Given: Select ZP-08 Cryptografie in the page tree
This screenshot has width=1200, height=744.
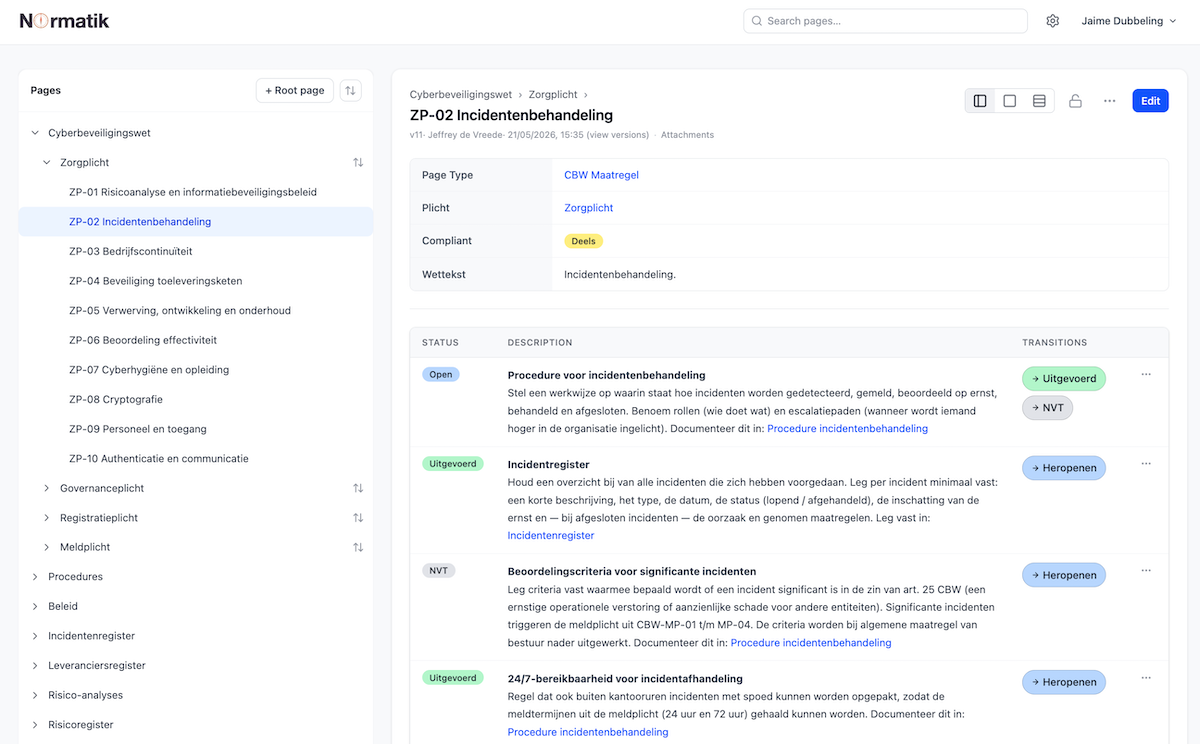Looking at the screenshot, I should coord(115,399).
